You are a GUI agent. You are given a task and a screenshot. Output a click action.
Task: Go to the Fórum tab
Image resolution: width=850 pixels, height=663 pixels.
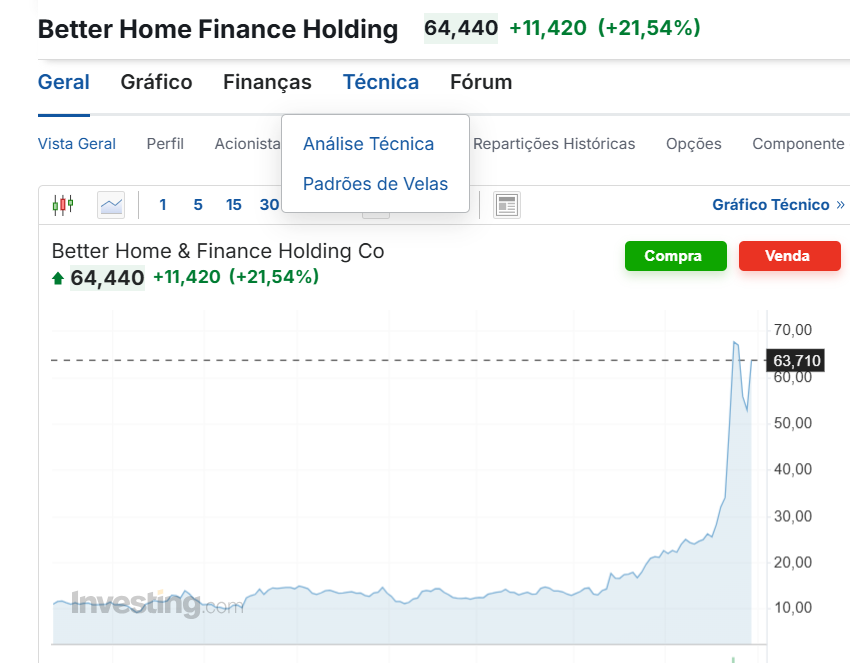pos(481,82)
